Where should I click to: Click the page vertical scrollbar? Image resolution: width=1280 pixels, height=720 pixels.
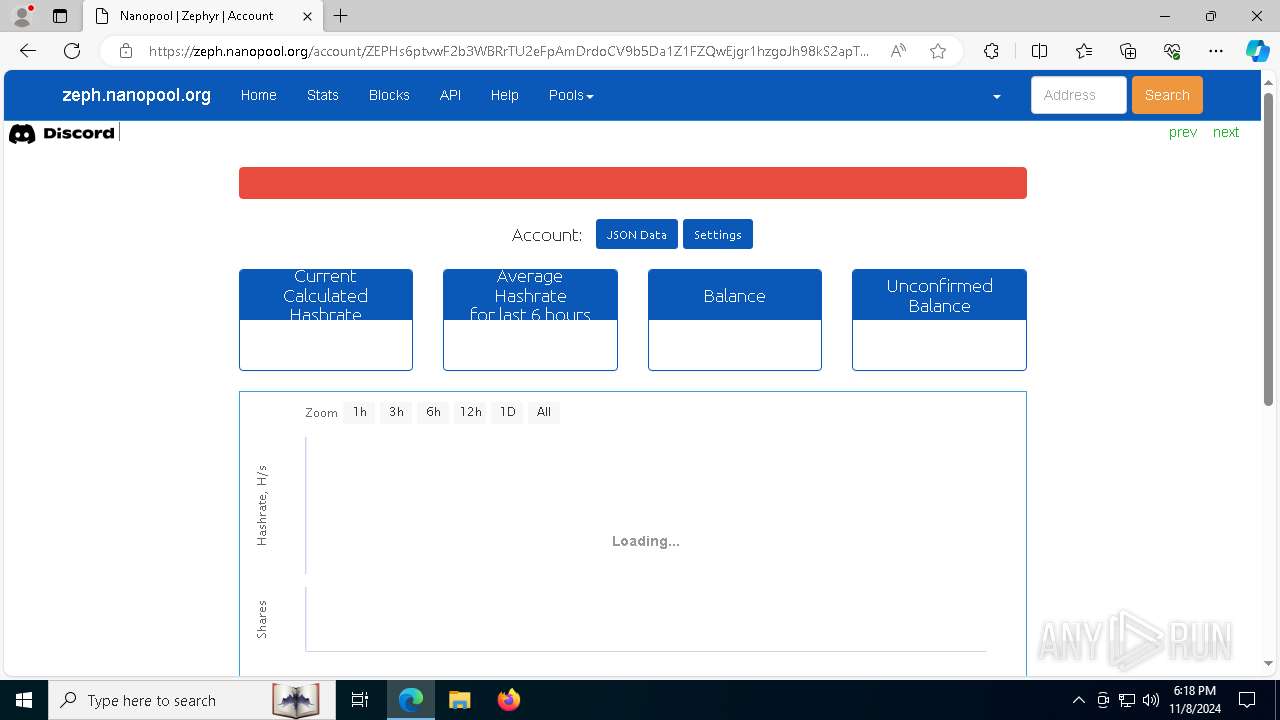[1269, 250]
